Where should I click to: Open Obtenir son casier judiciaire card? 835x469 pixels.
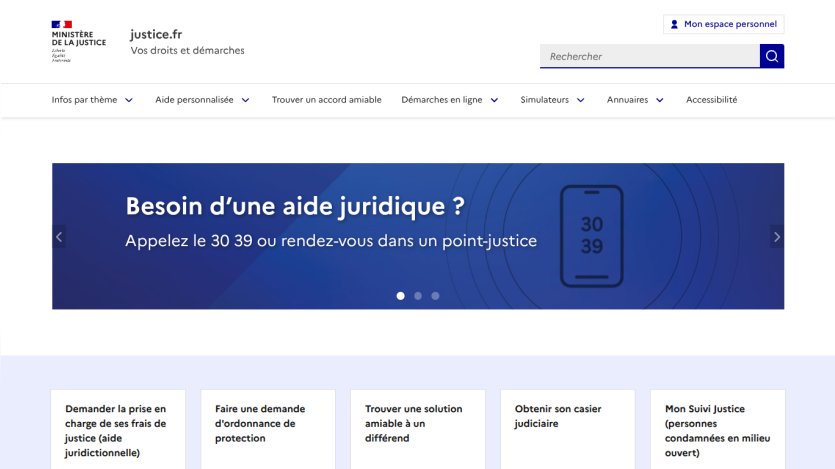(568, 430)
